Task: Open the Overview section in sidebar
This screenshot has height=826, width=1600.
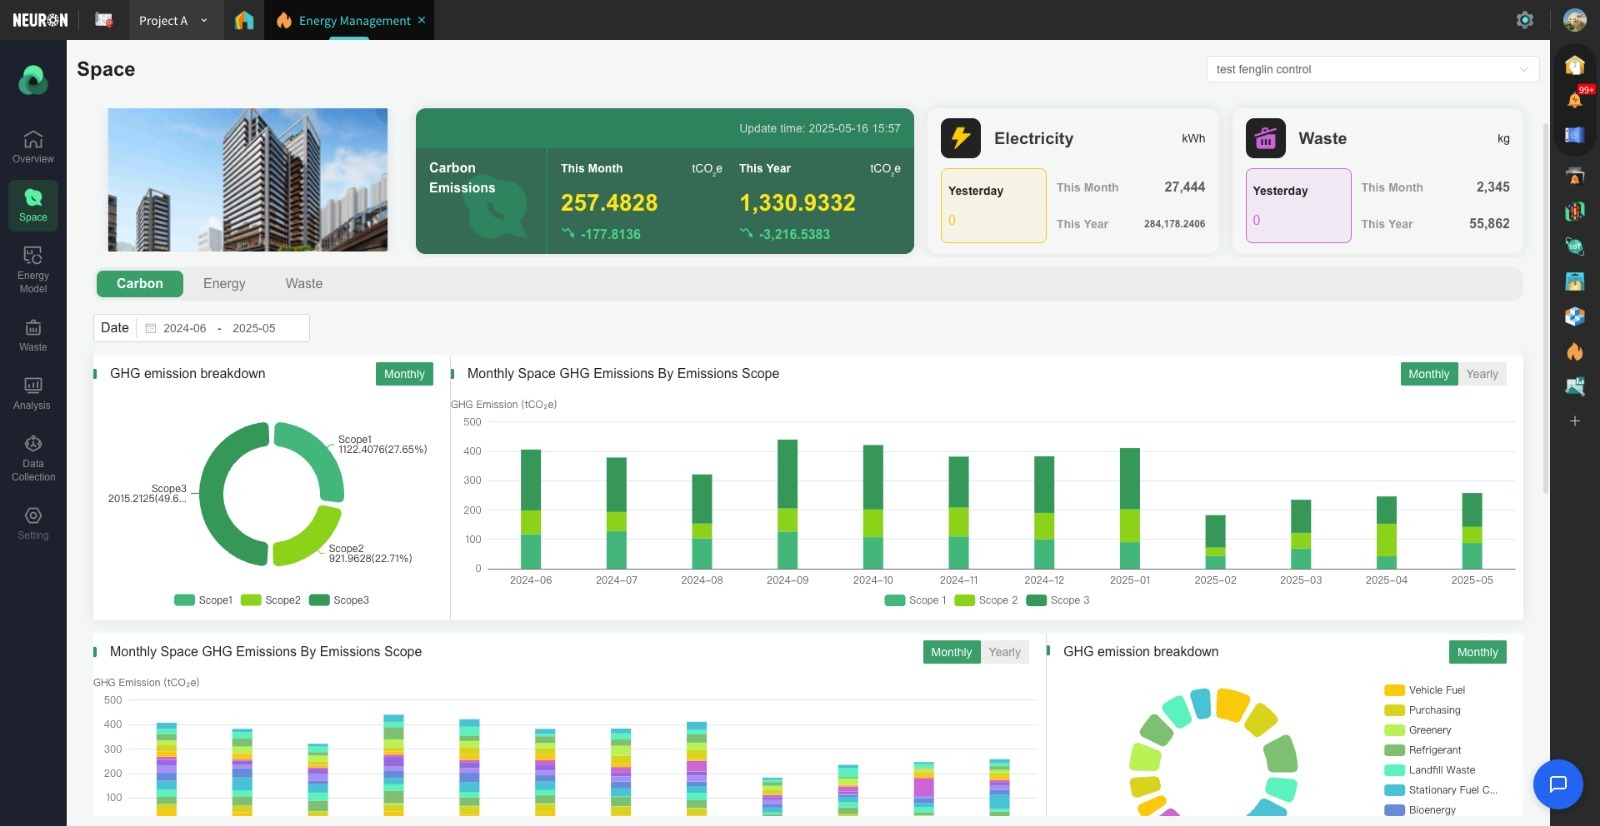Action: point(33,146)
